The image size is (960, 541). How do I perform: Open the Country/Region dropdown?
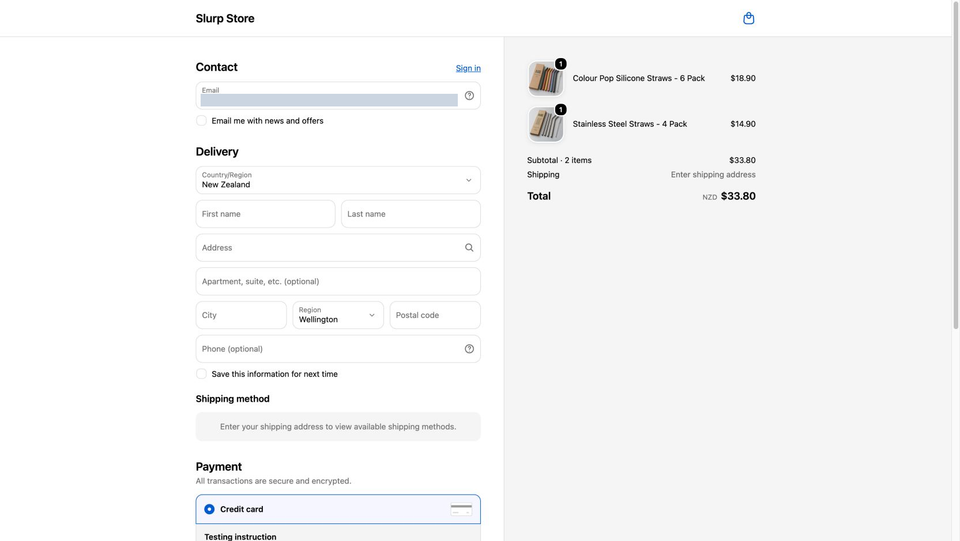pyautogui.click(x=338, y=180)
